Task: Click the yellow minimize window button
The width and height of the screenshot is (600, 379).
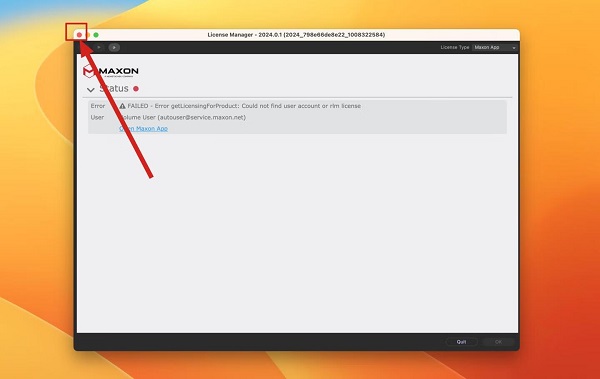Action: [x=88, y=35]
